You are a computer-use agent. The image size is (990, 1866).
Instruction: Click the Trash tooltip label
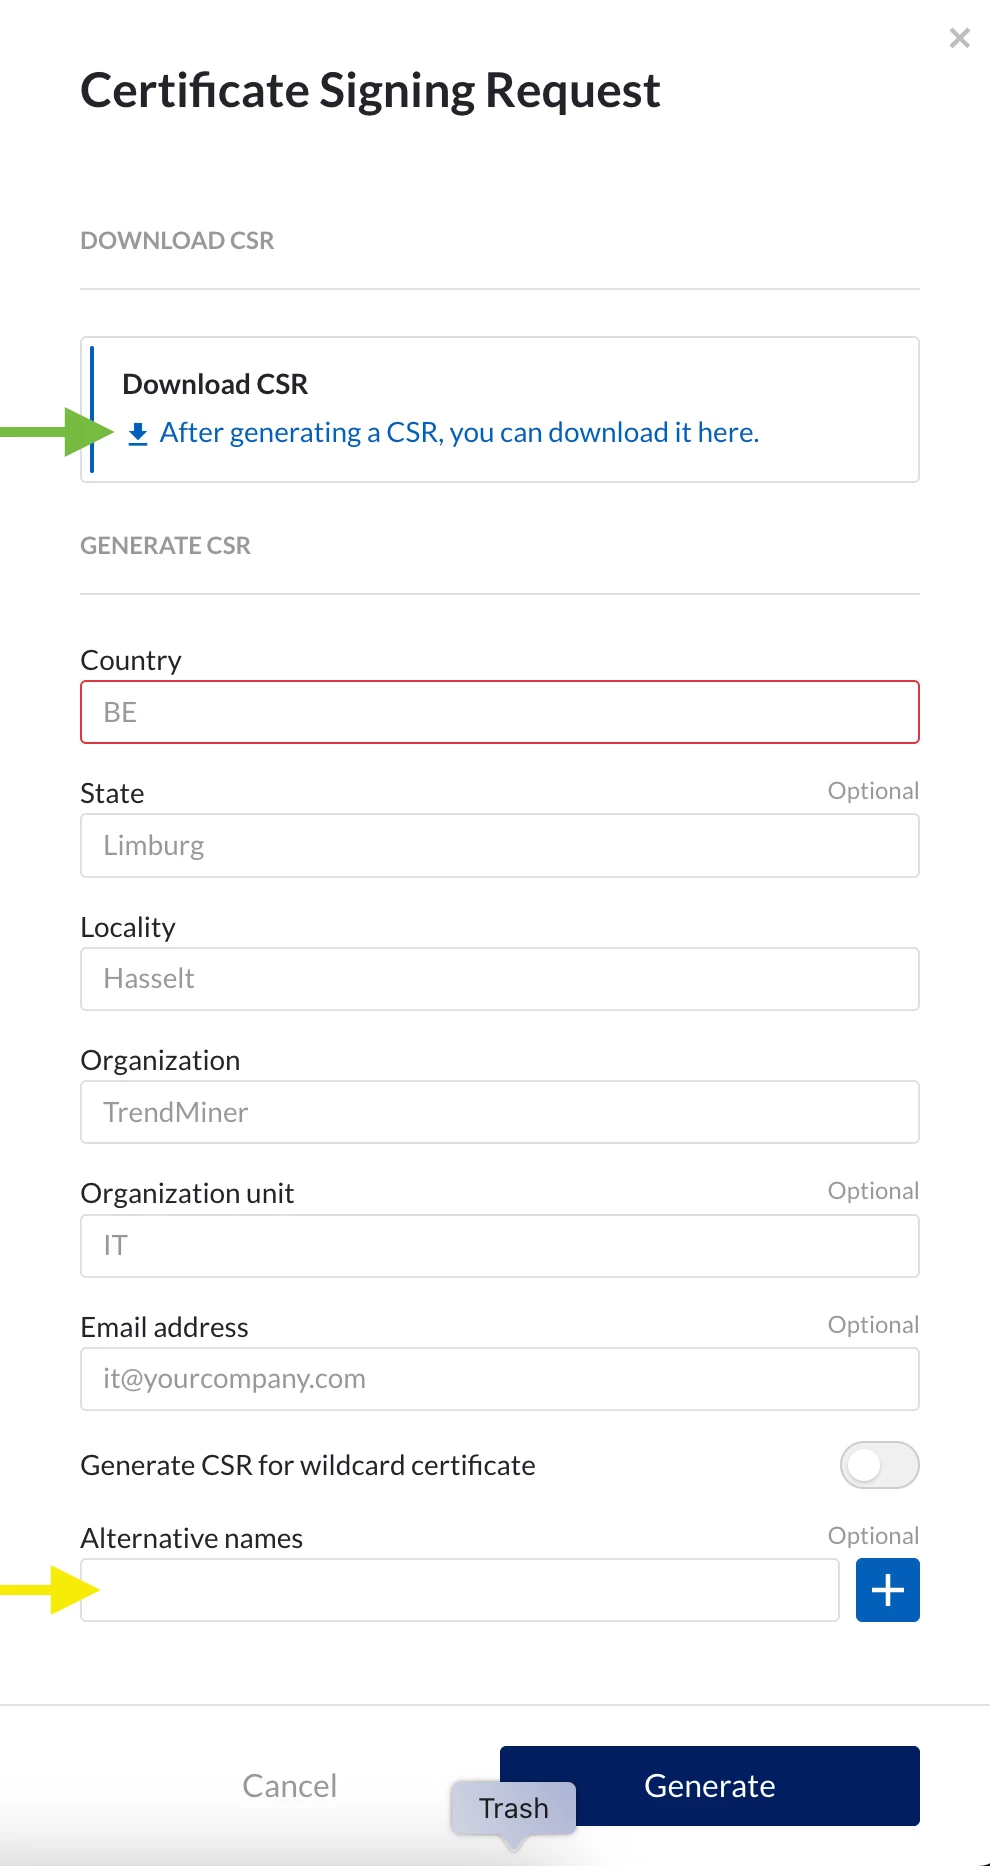click(x=513, y=1808)
